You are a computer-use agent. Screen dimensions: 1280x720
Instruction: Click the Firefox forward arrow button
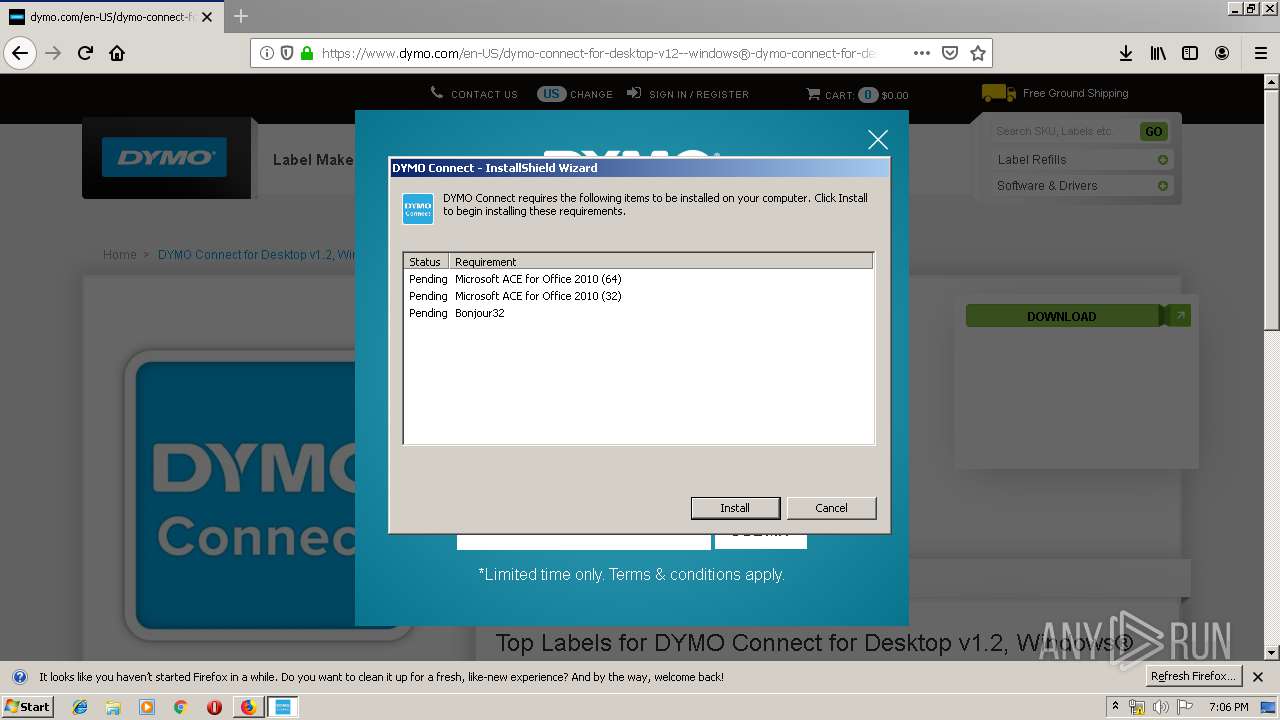coord(53,53)
